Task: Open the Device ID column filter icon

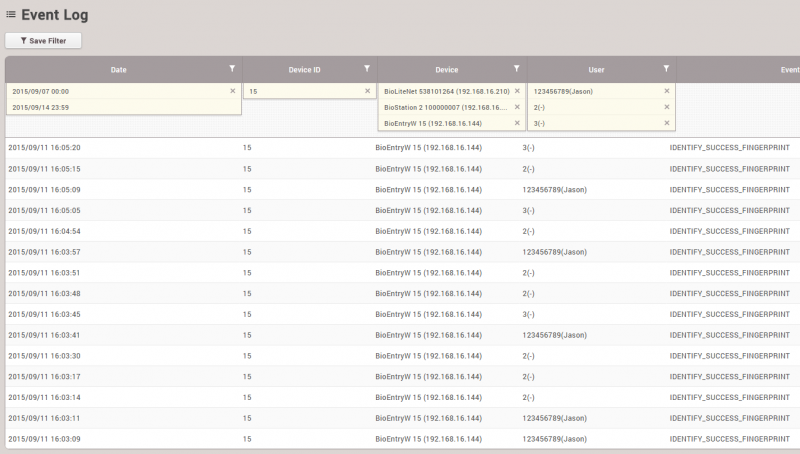Action: click(x=367, y=69)
